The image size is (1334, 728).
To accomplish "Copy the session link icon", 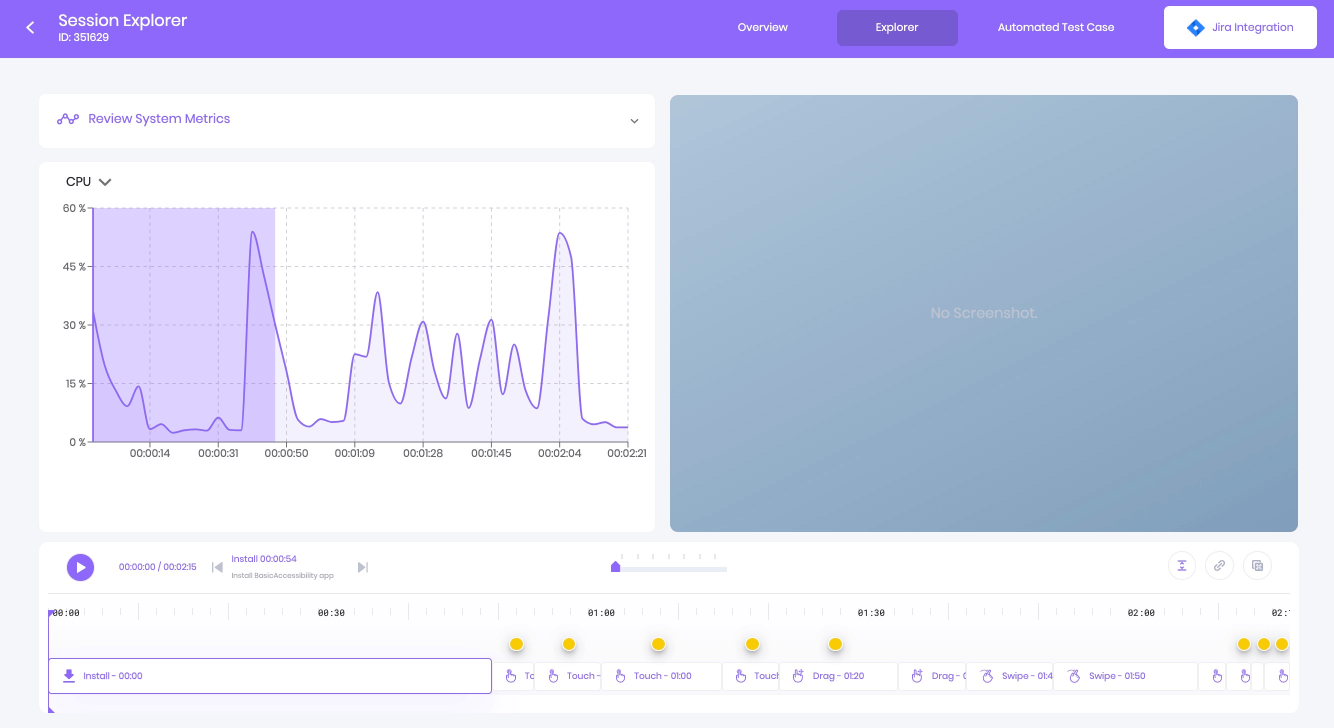I will (x=1220, y=566).
